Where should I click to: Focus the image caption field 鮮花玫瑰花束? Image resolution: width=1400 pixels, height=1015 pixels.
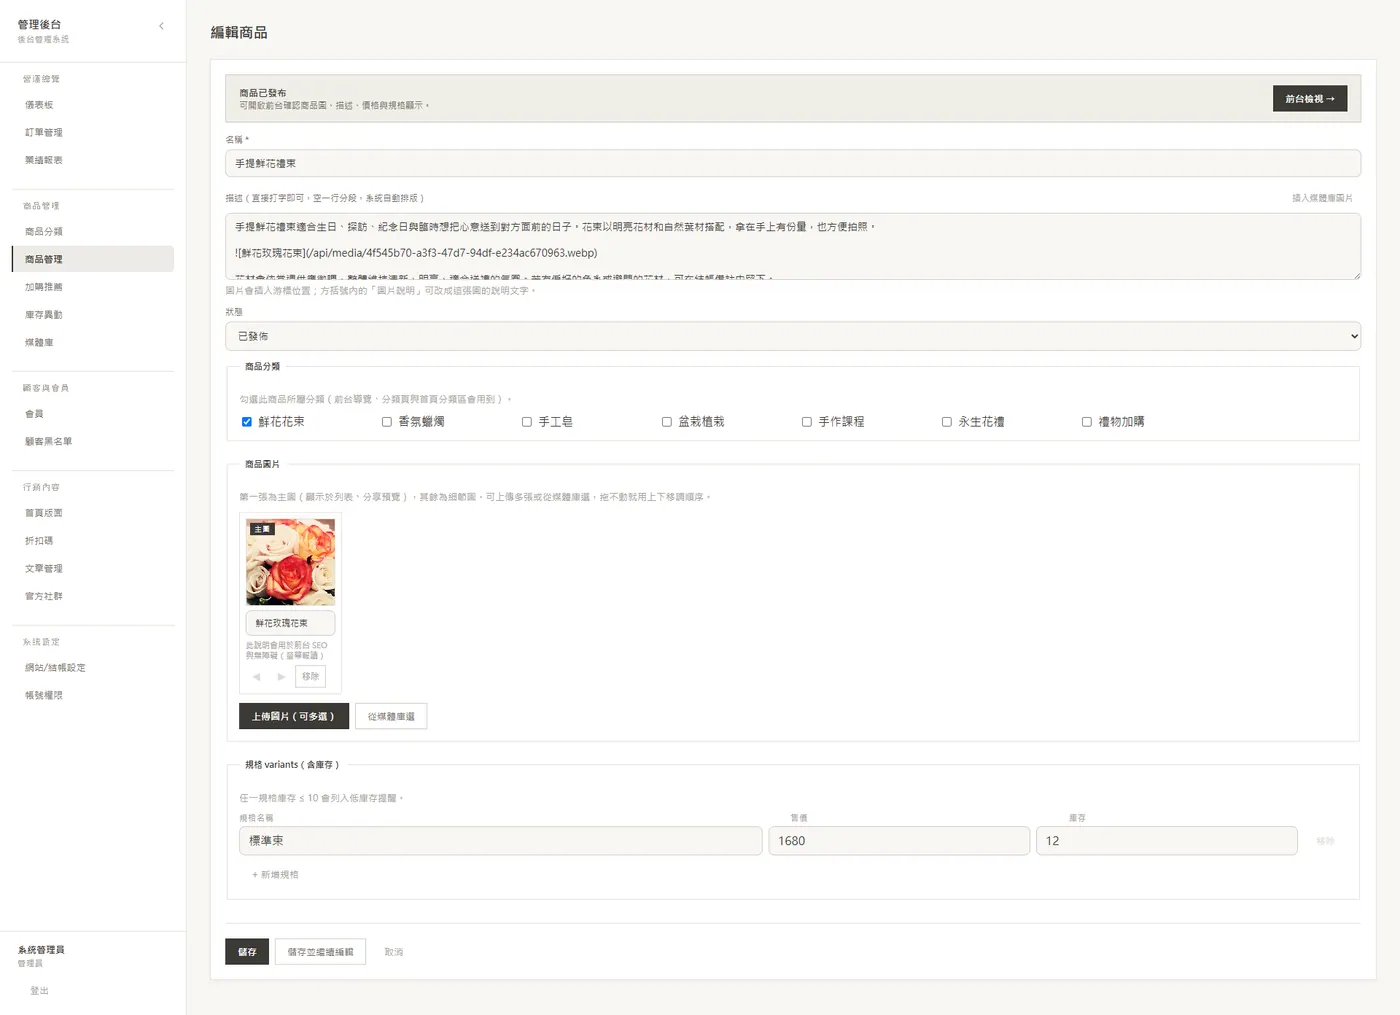tap(290, 623)
